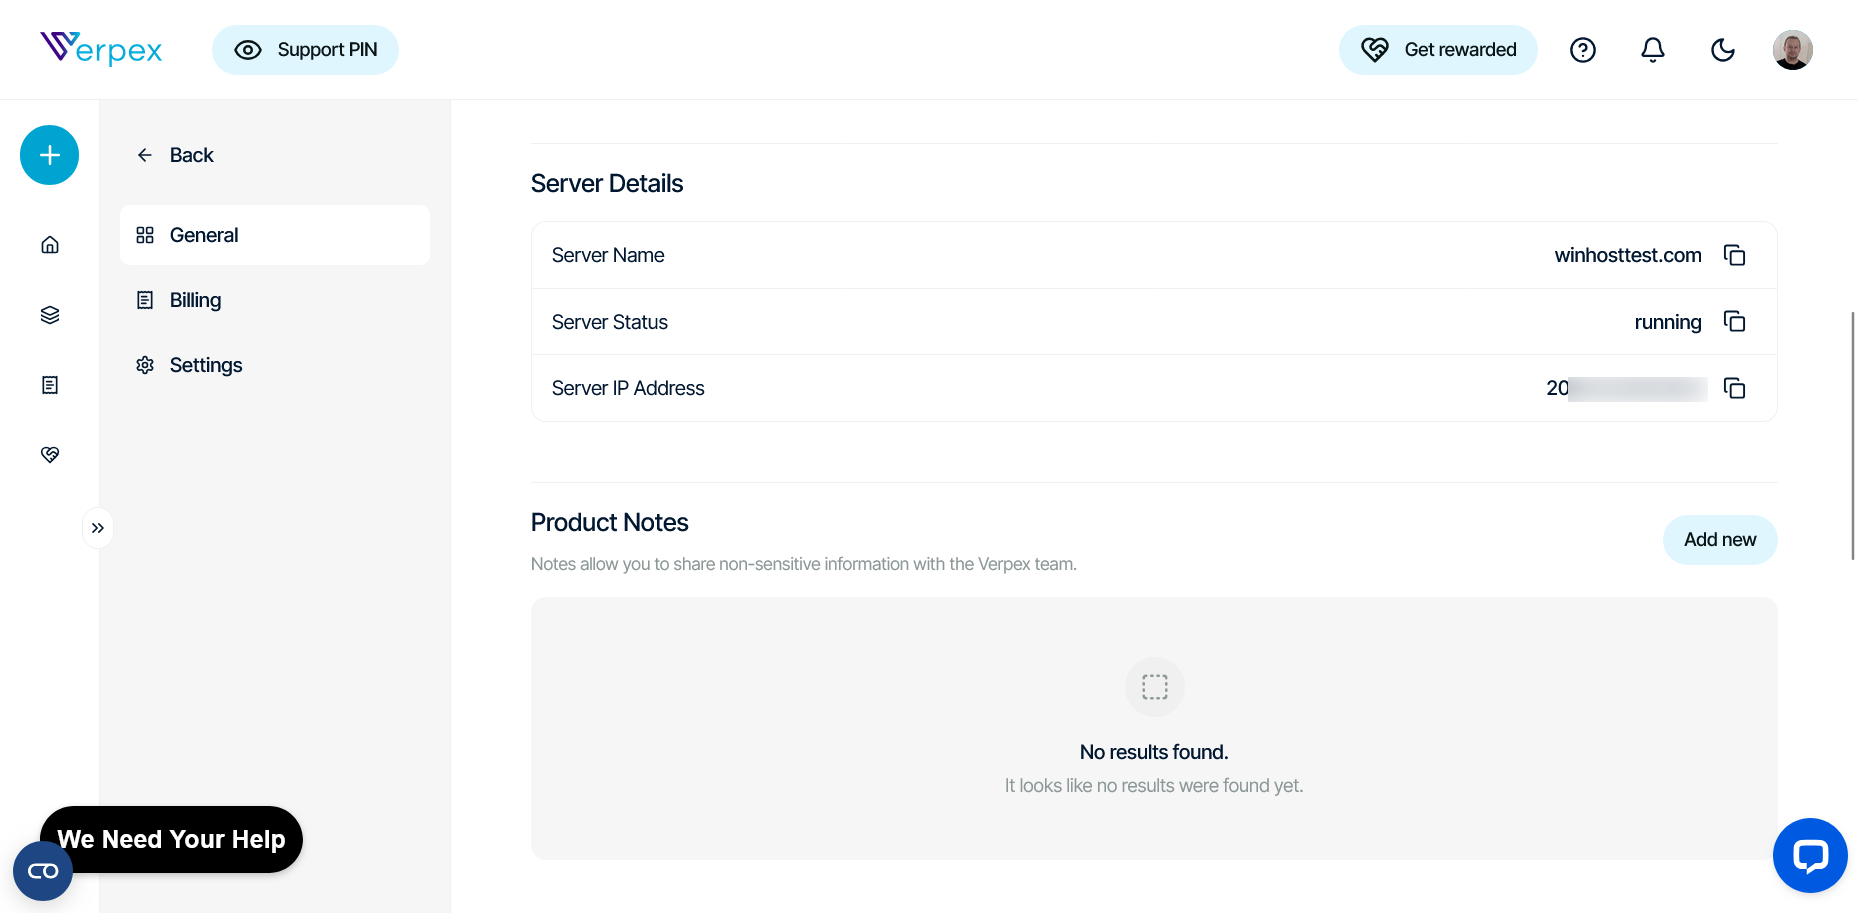Click Add new product note
The height and width of the screenshot is (913, 1858).
coord(1720,540)
